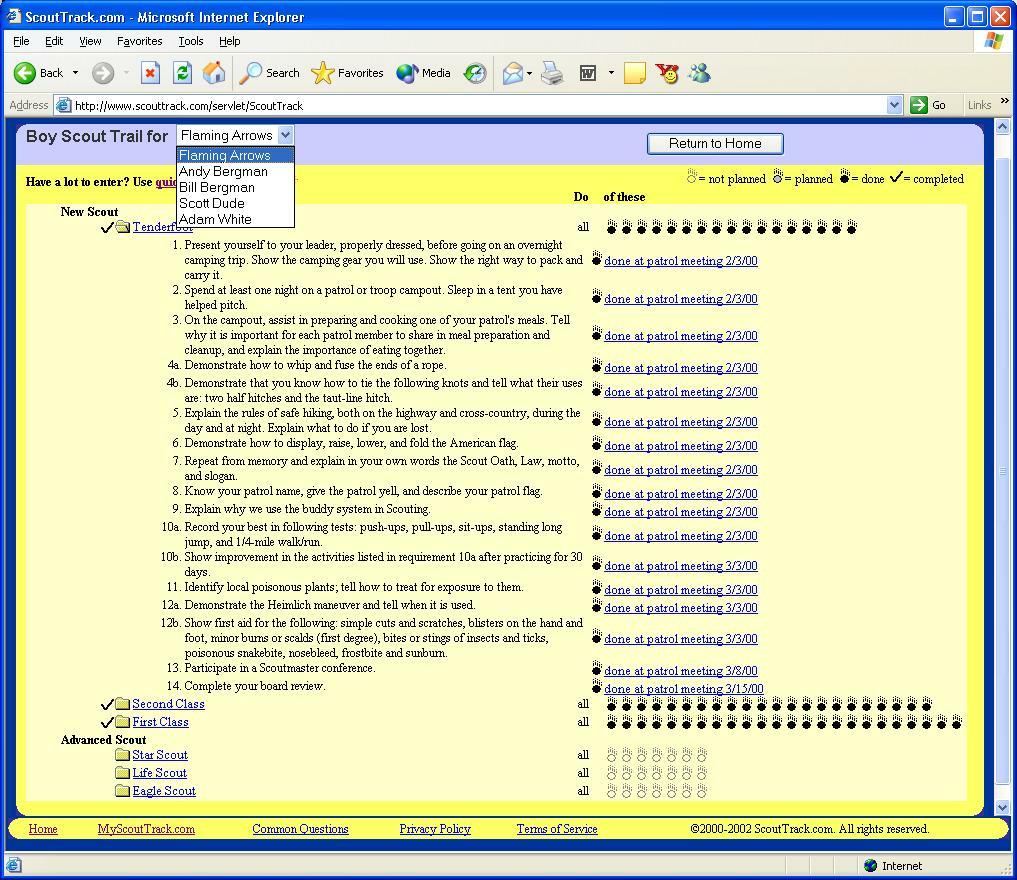Image resolution: width=1017 pixels, height=880 pixels.
Task: Refresh the page using the Refresh icon
Action: [x=182, y=73]
